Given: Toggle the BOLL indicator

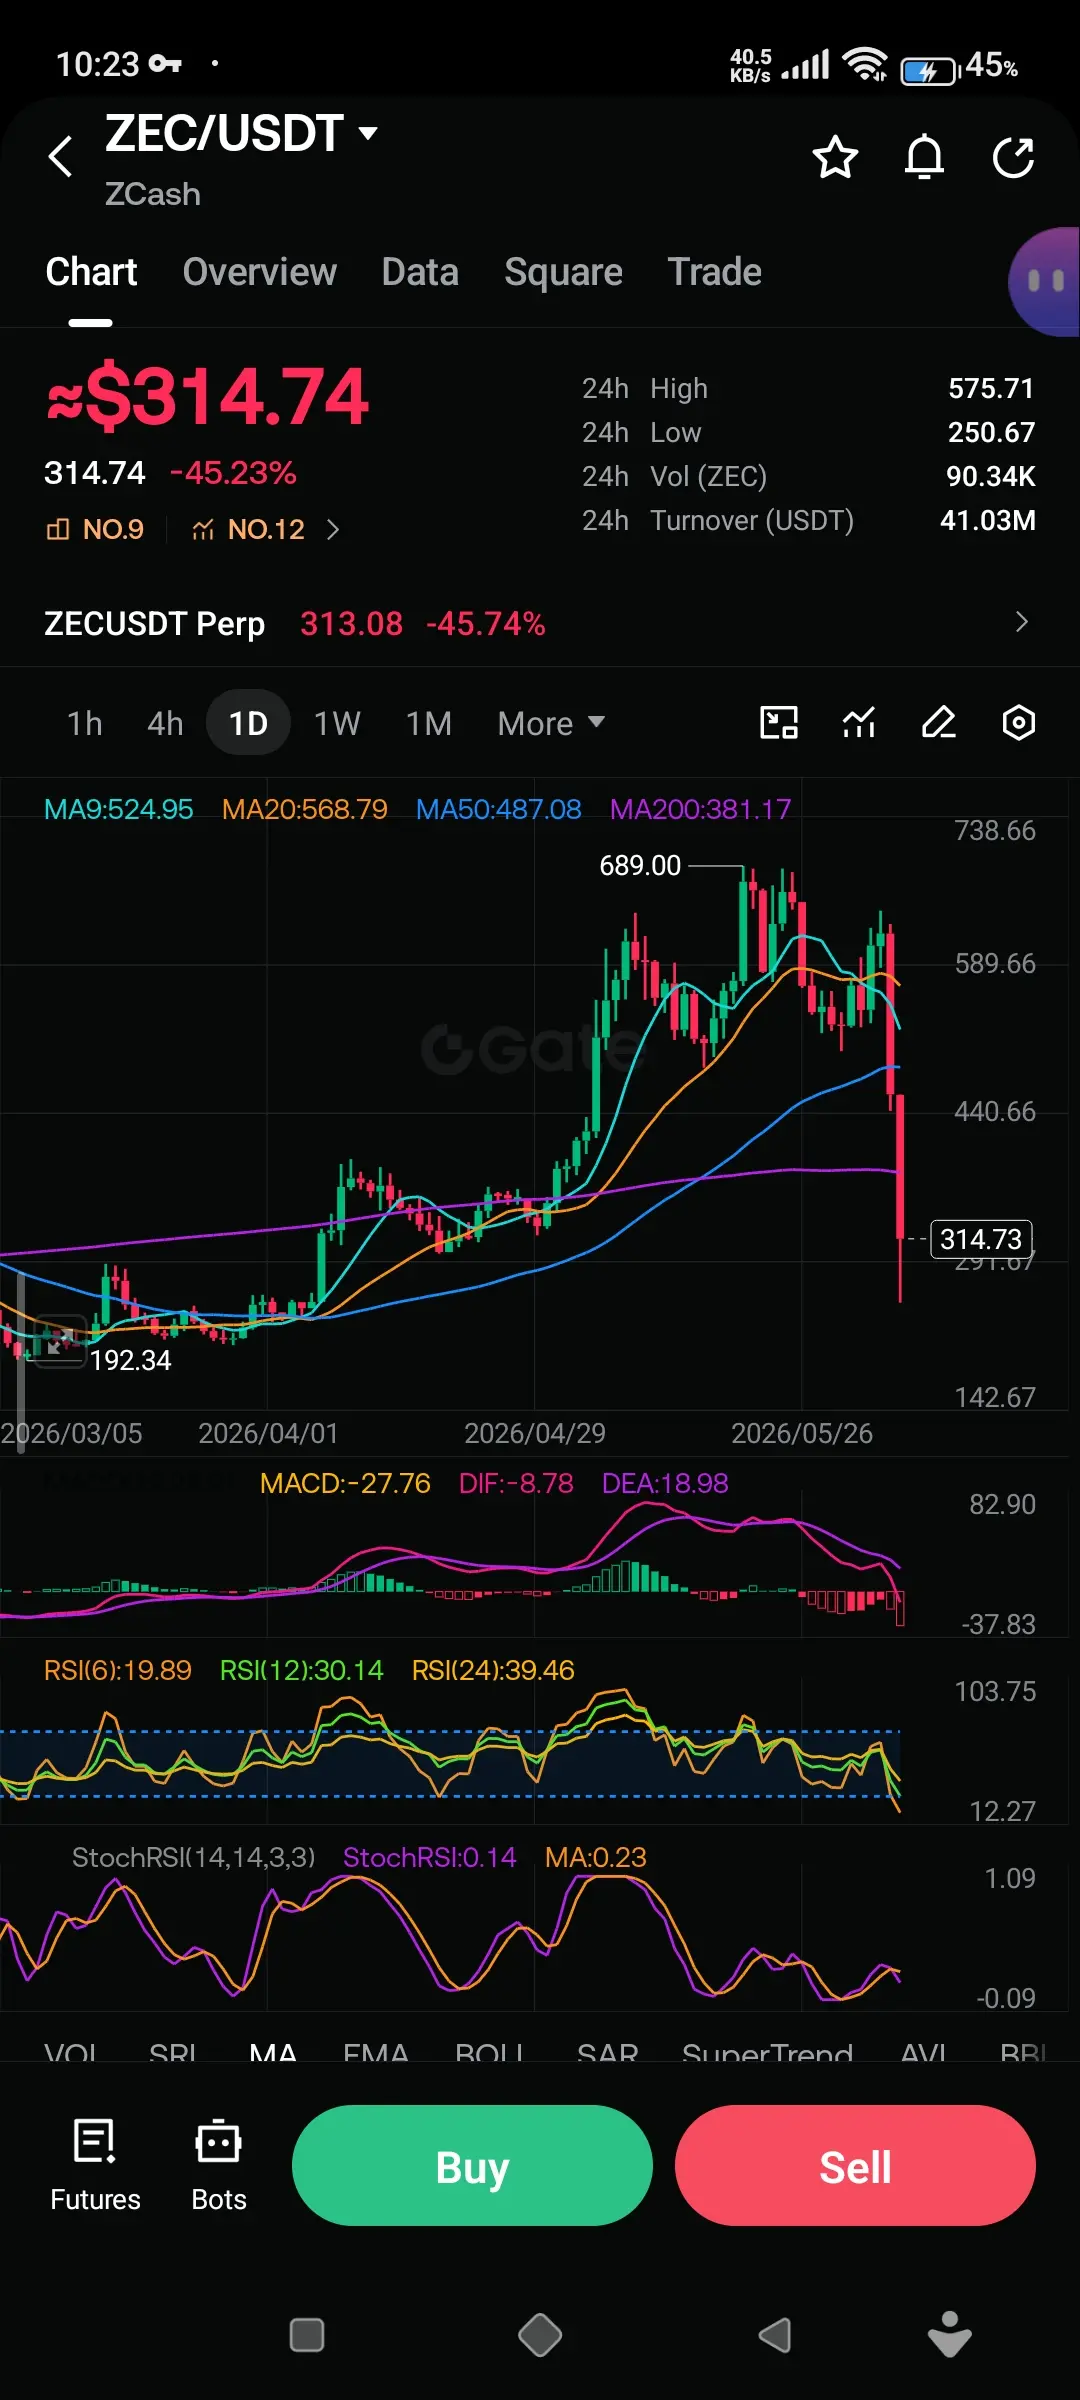Looking at the screenshot, I should coord(489,2053).
